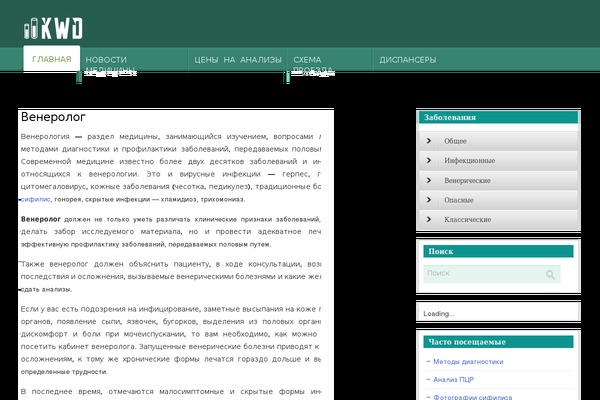
Task: Expand the Венерические chevron arrow
Action: coord(429,180)
